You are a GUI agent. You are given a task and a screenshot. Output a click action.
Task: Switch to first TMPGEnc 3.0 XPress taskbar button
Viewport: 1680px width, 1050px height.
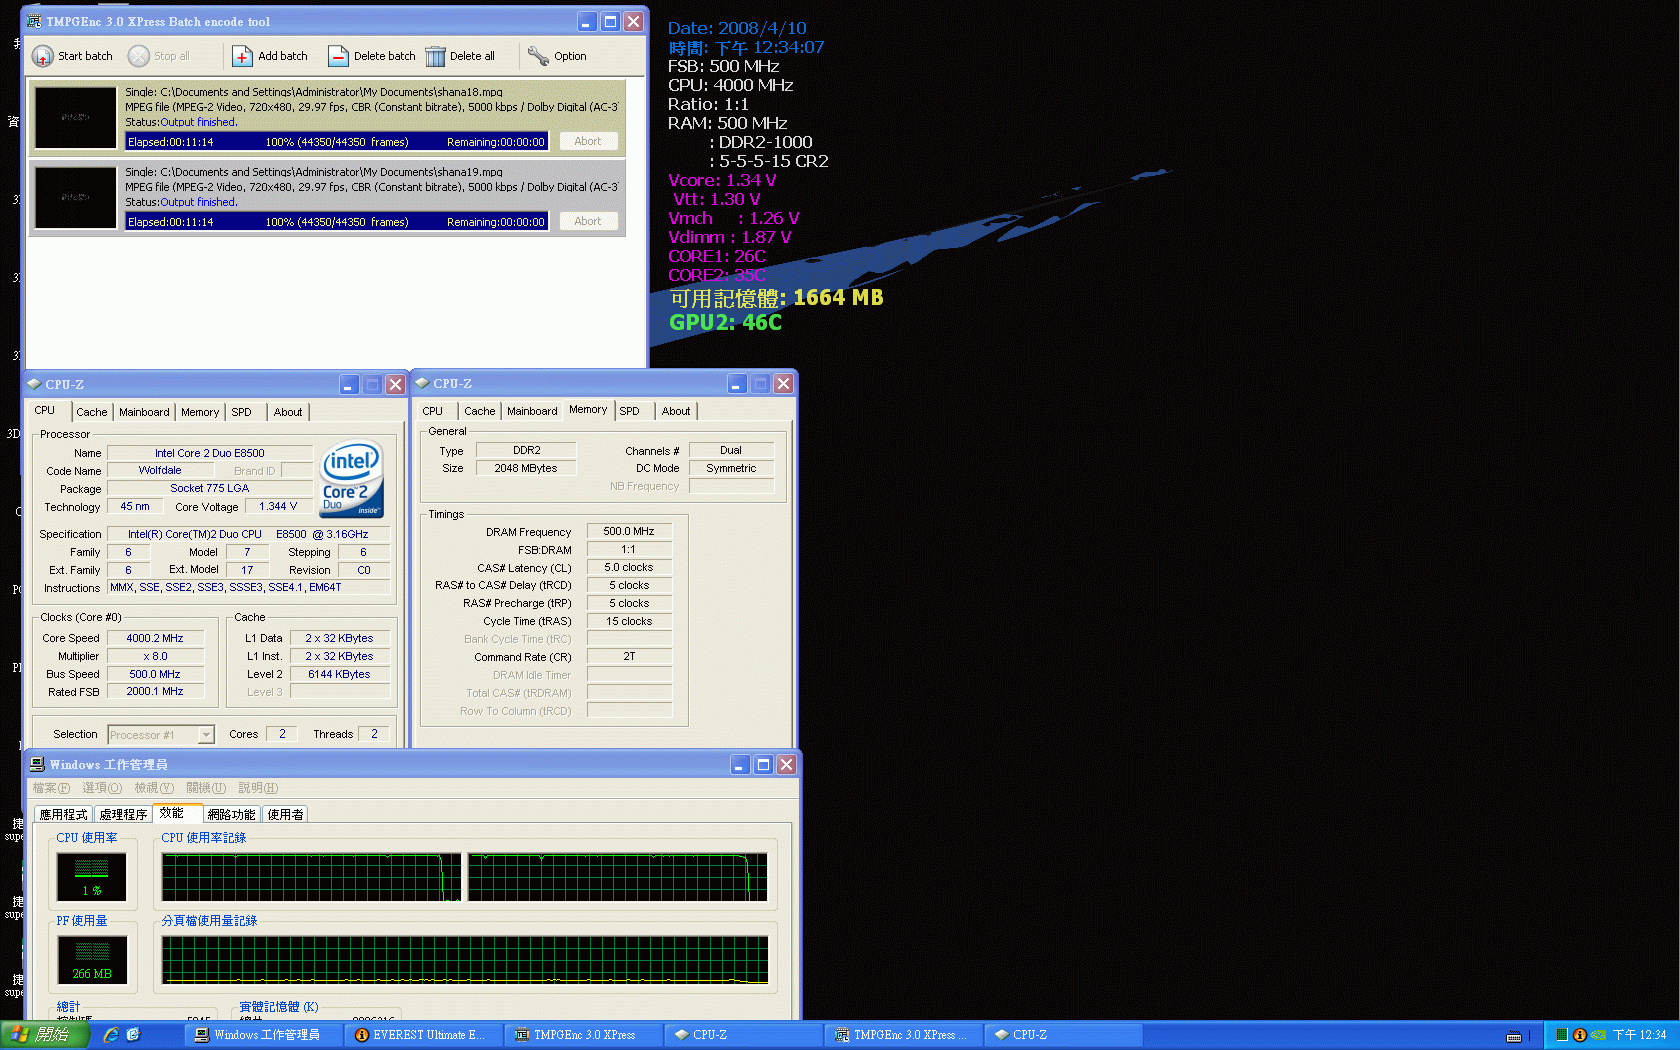[585, 1035]
